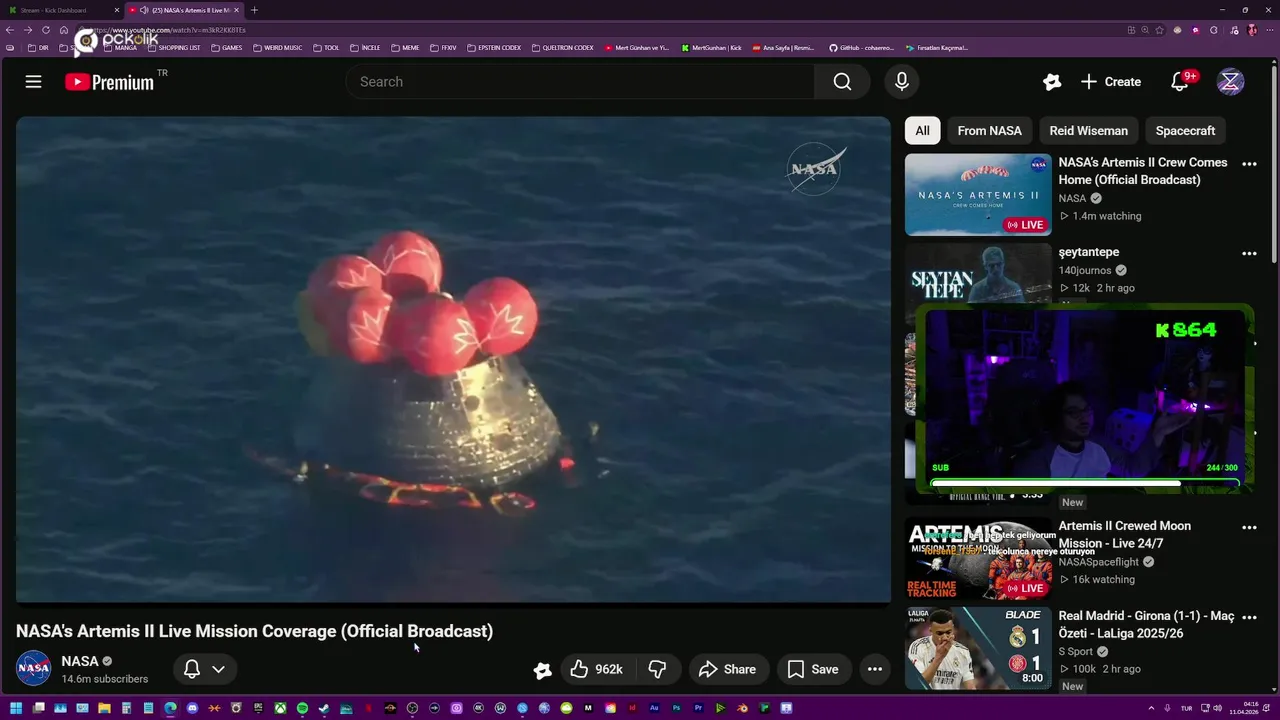Open options for Artemis II Crew Comes Home
The image size is (1280, 720).
[1249, 164]
